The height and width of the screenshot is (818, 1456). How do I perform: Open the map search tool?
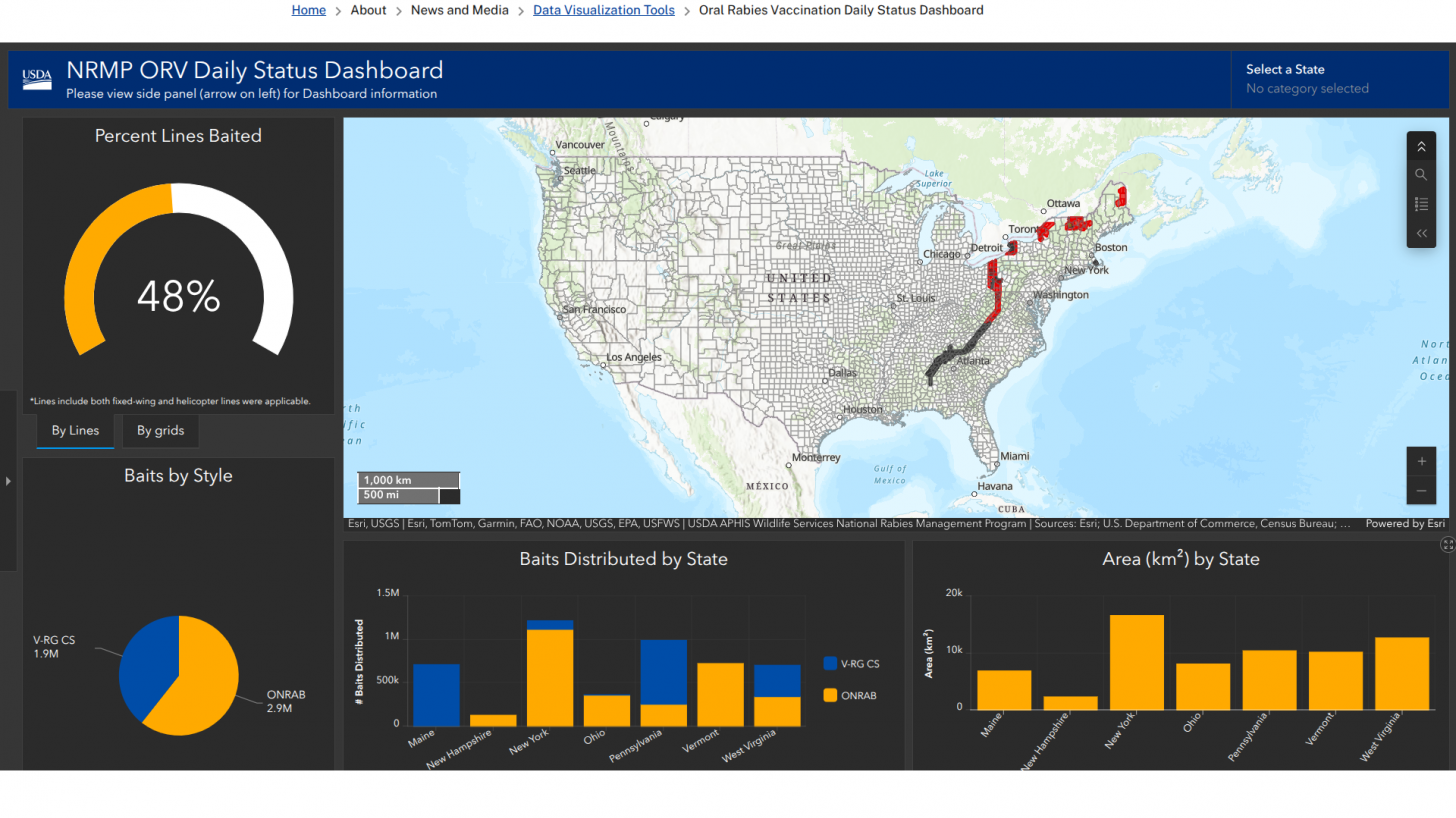point(1421,175)
